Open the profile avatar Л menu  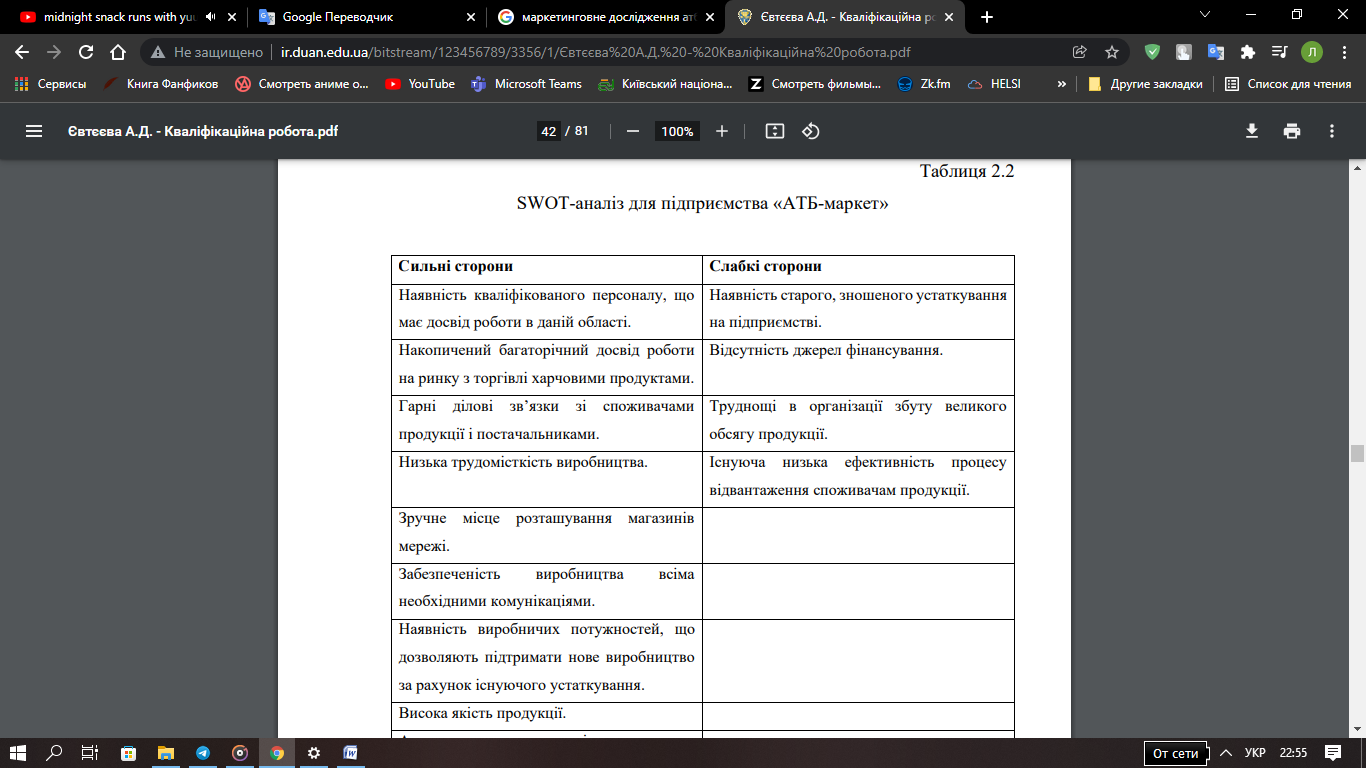tap(1311, 52)
